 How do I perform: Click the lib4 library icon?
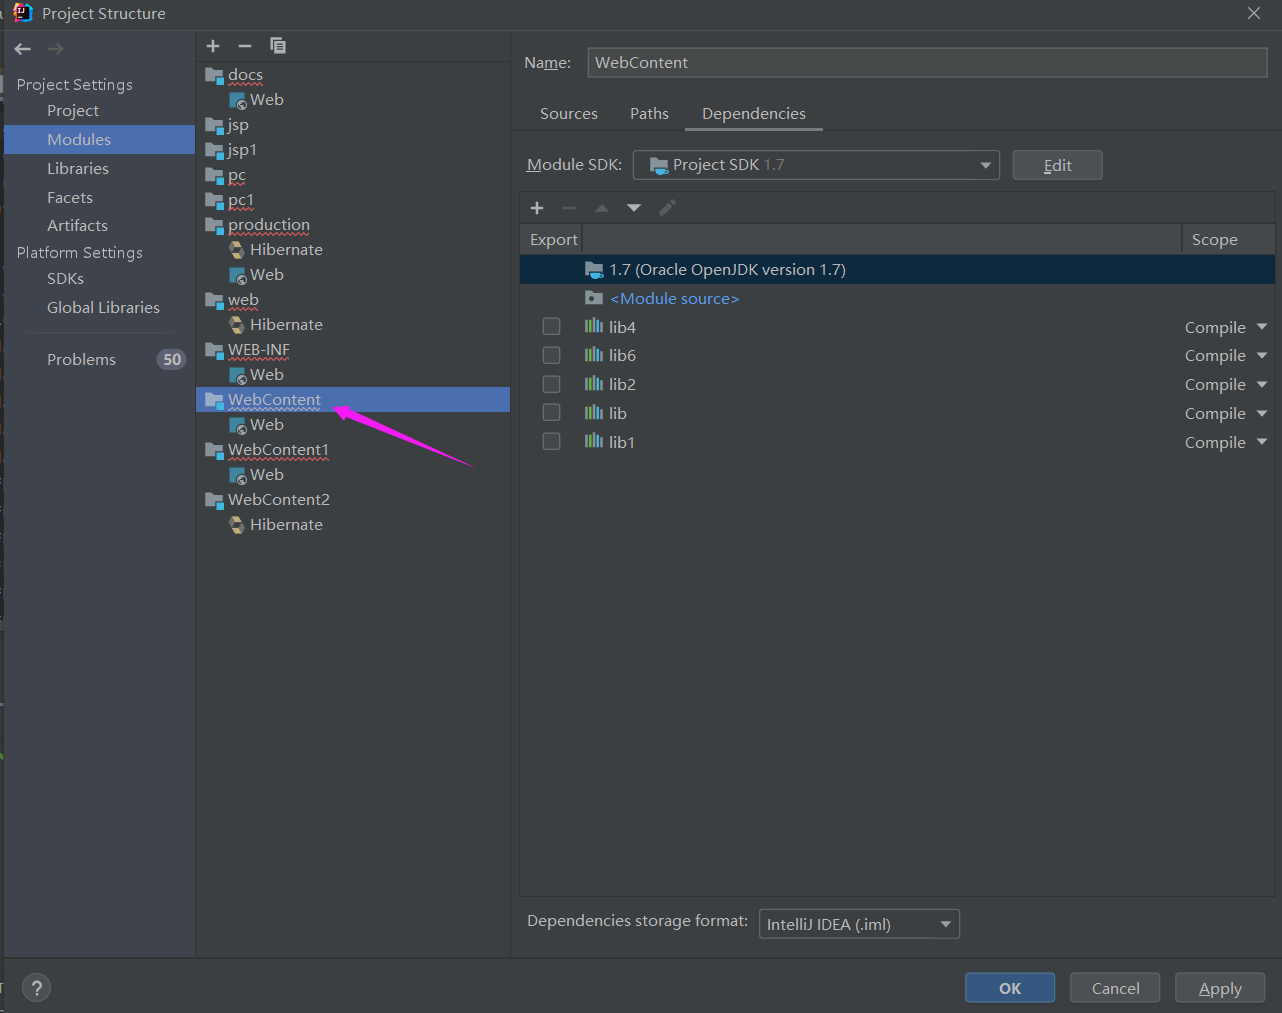pos(594,326)
